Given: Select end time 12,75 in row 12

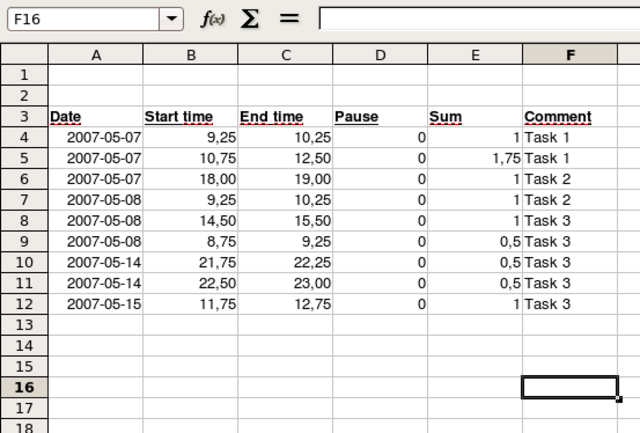Looking at the screenshot, I should [x=285, y=304].
